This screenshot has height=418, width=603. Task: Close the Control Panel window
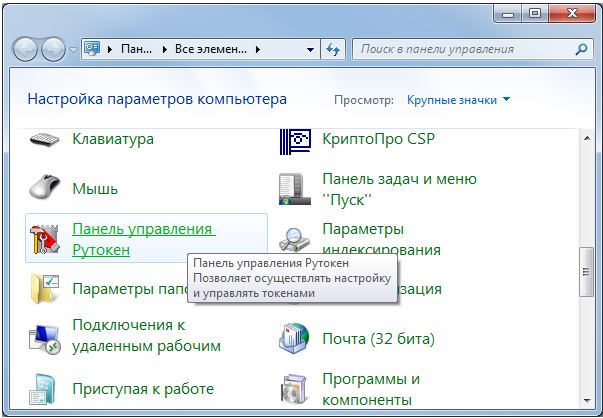pos(572,14)
